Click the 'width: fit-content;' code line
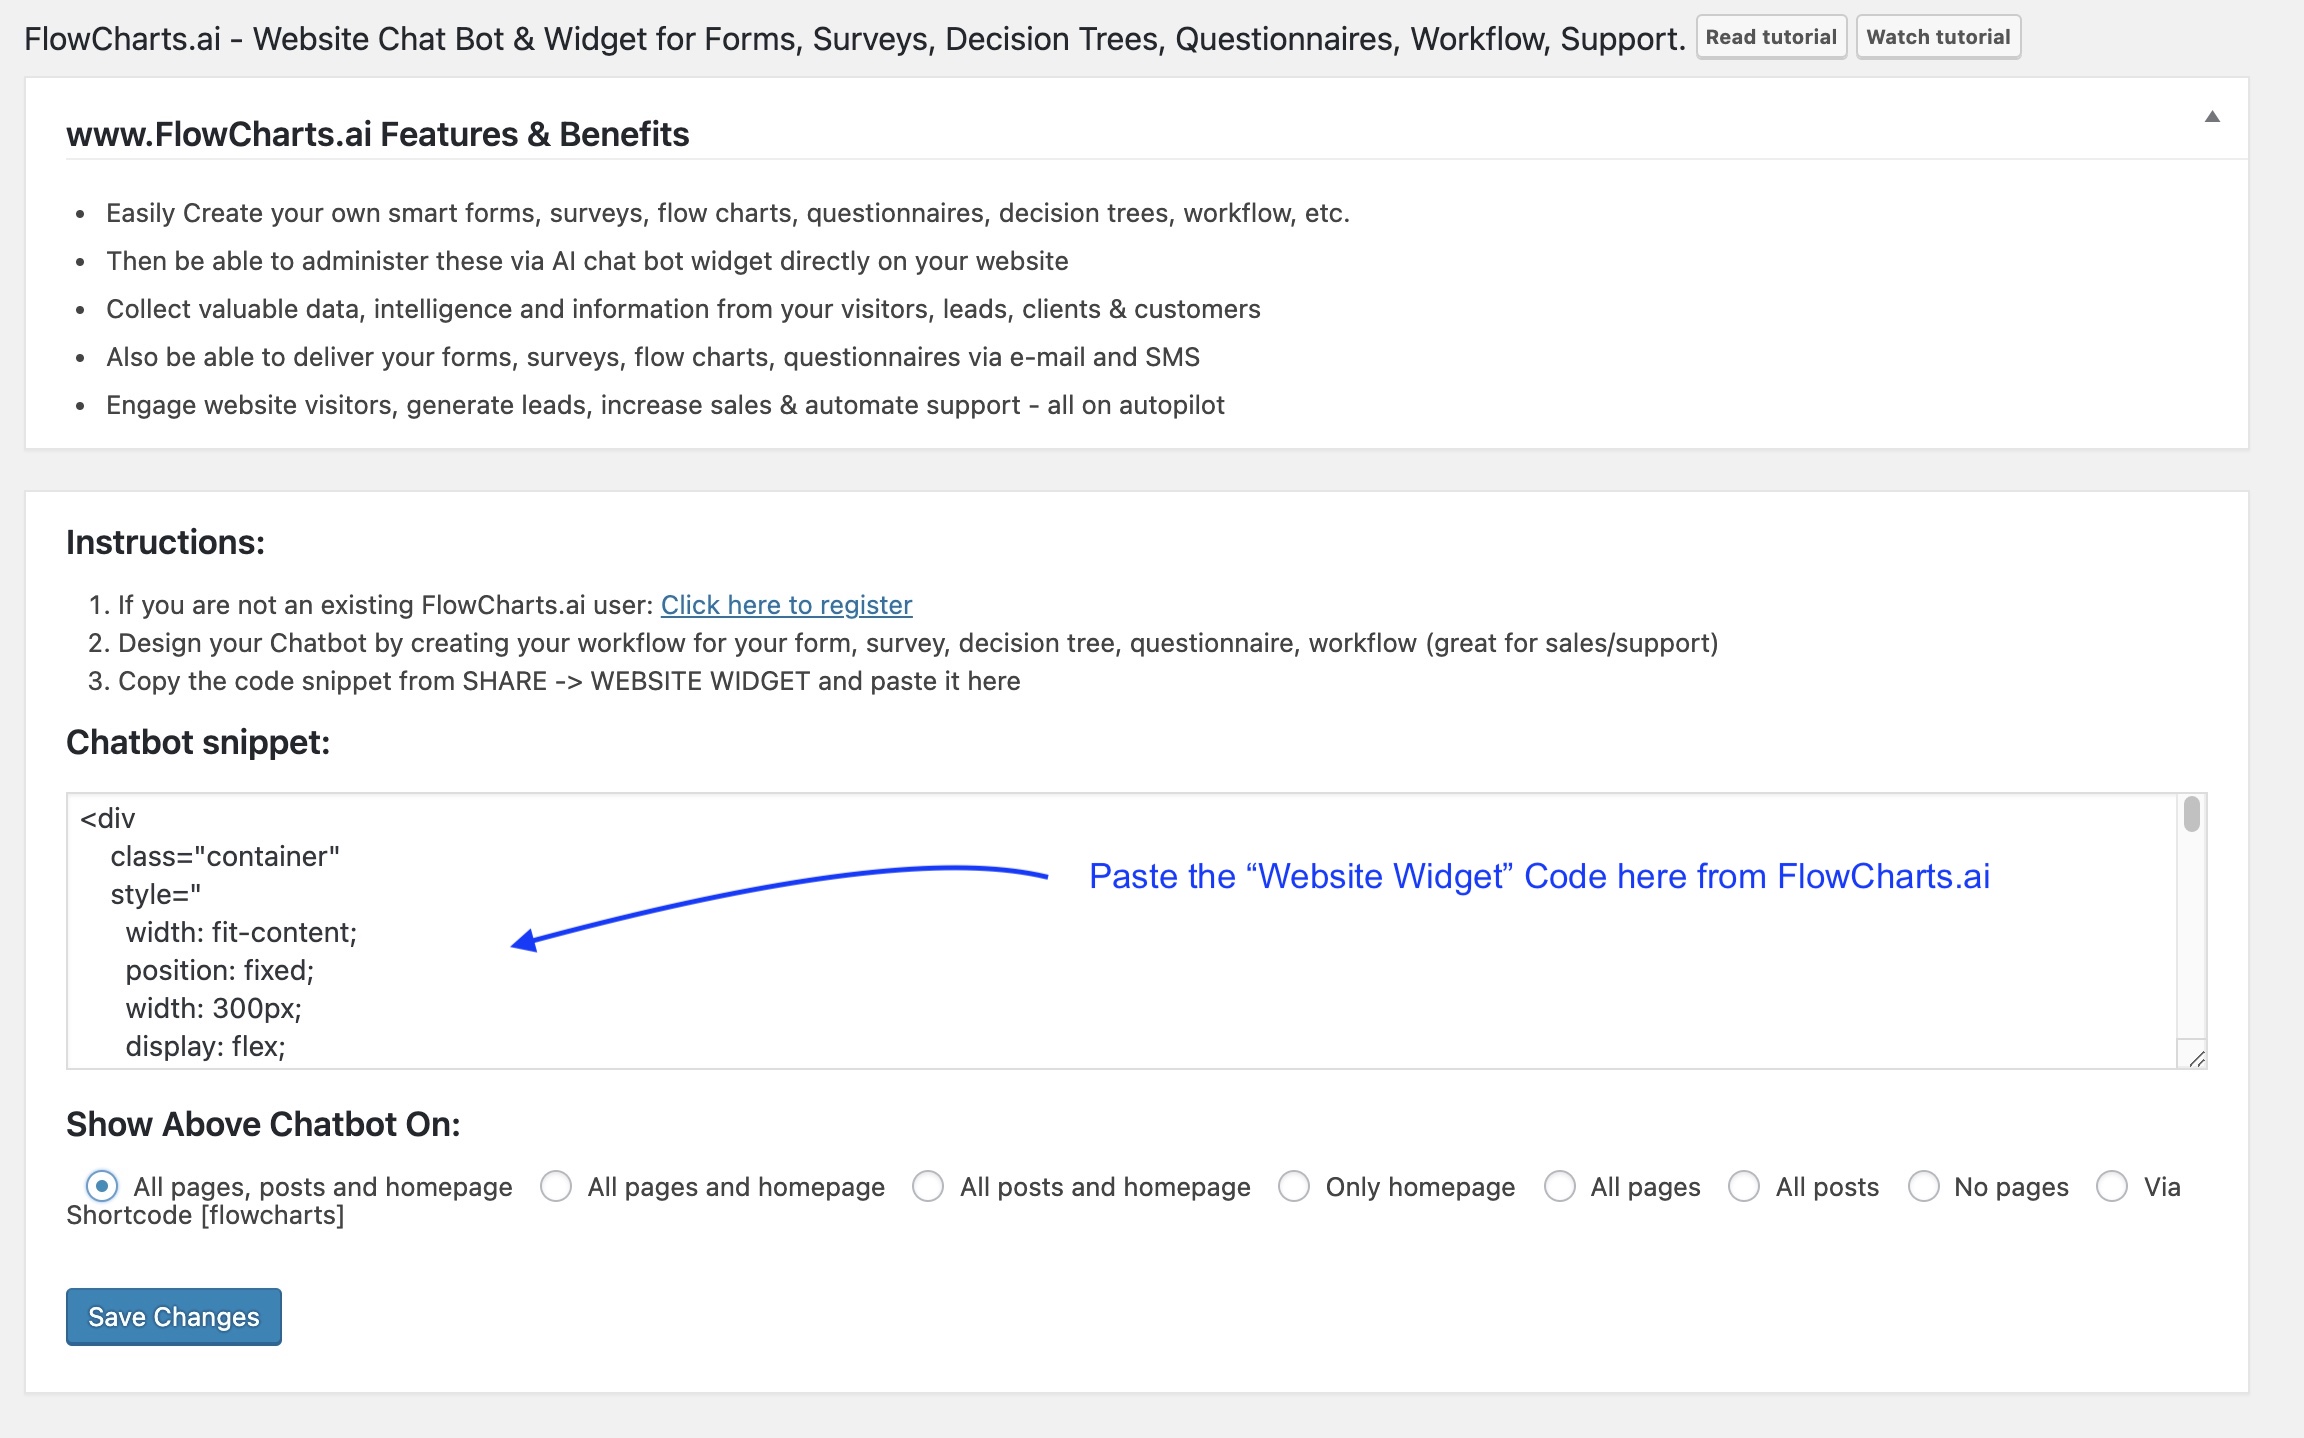 (x=241, y=932)
